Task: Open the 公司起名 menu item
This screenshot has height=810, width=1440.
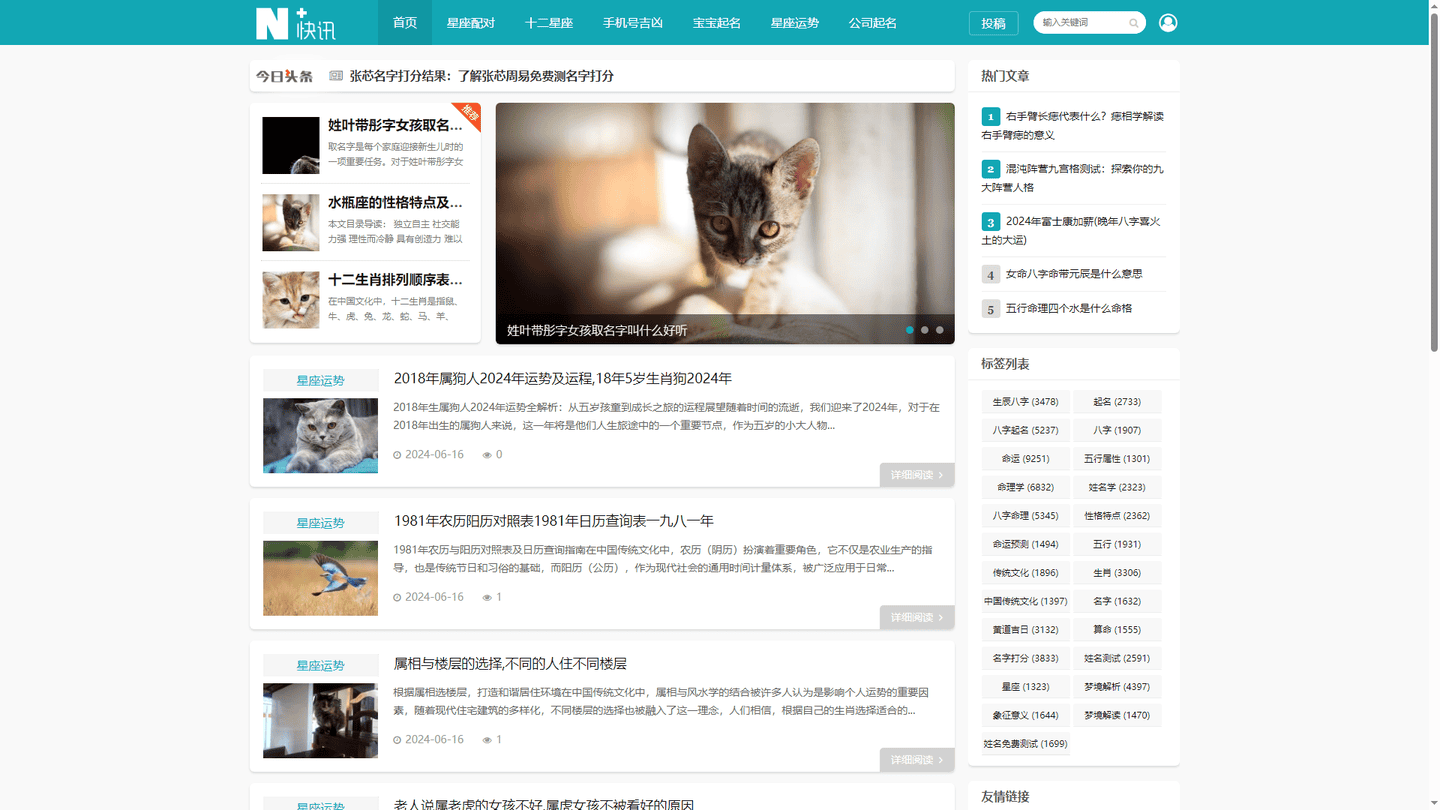Action: pyautogui.click(x=873, y=22)
